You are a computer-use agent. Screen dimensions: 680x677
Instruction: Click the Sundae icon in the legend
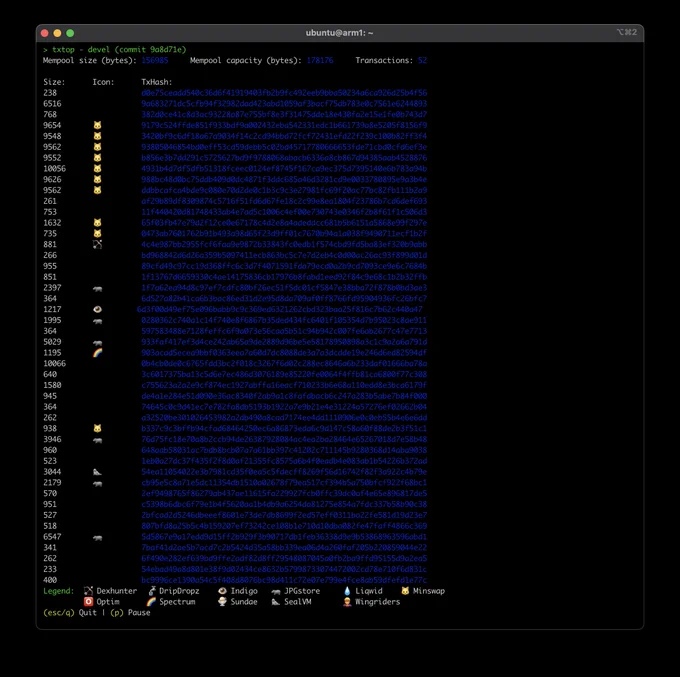[222, 602]
